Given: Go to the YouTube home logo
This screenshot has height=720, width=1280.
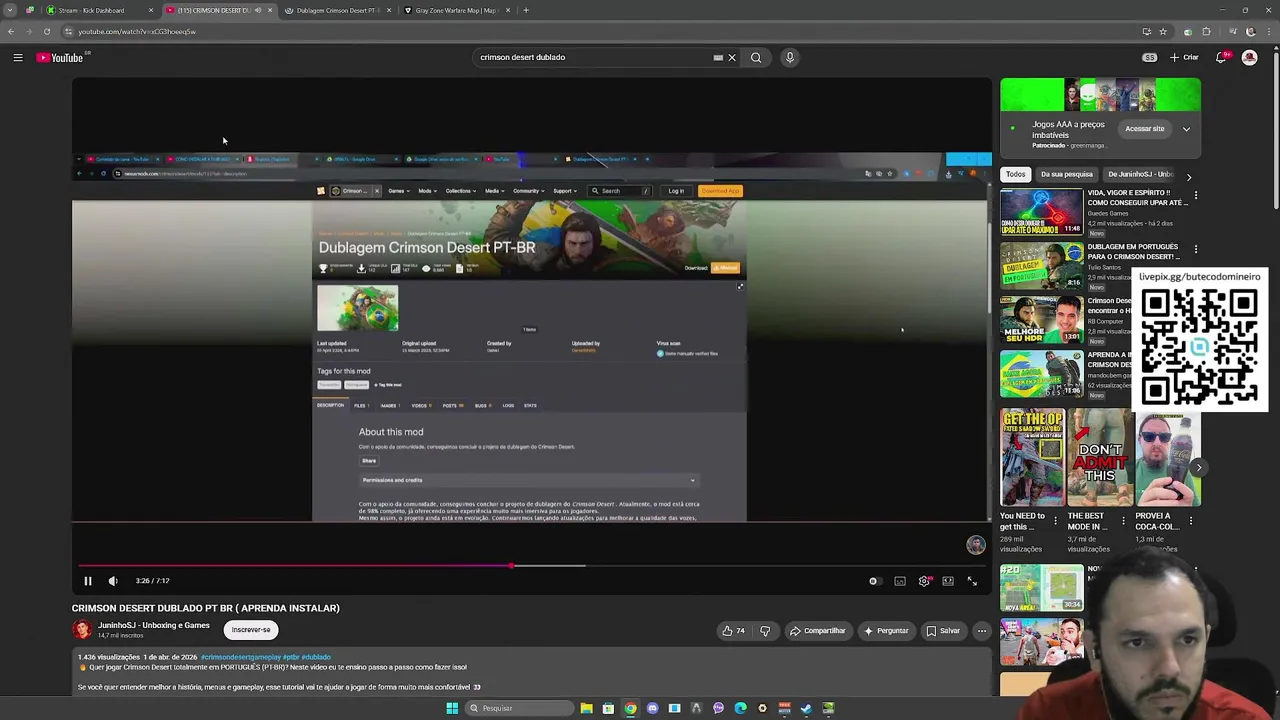Looking at the screenshot, I should pyautogui.click(x=61, y=58).
